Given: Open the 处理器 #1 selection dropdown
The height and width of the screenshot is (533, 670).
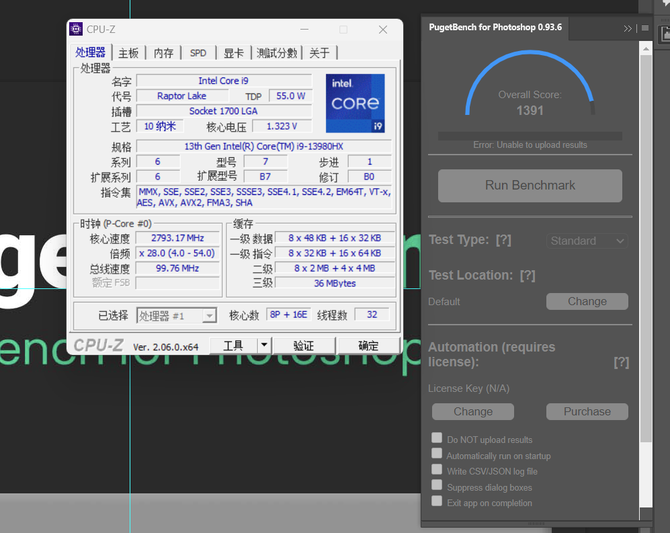Looking at the screenshot, I should tap(176, 315).
